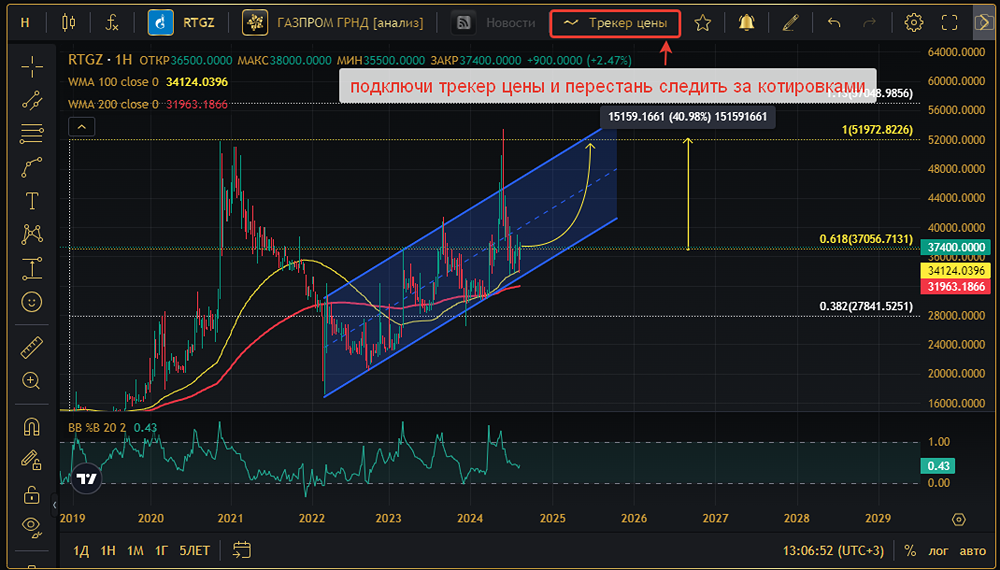Pick the Text annotation tool

click(32, 200)
